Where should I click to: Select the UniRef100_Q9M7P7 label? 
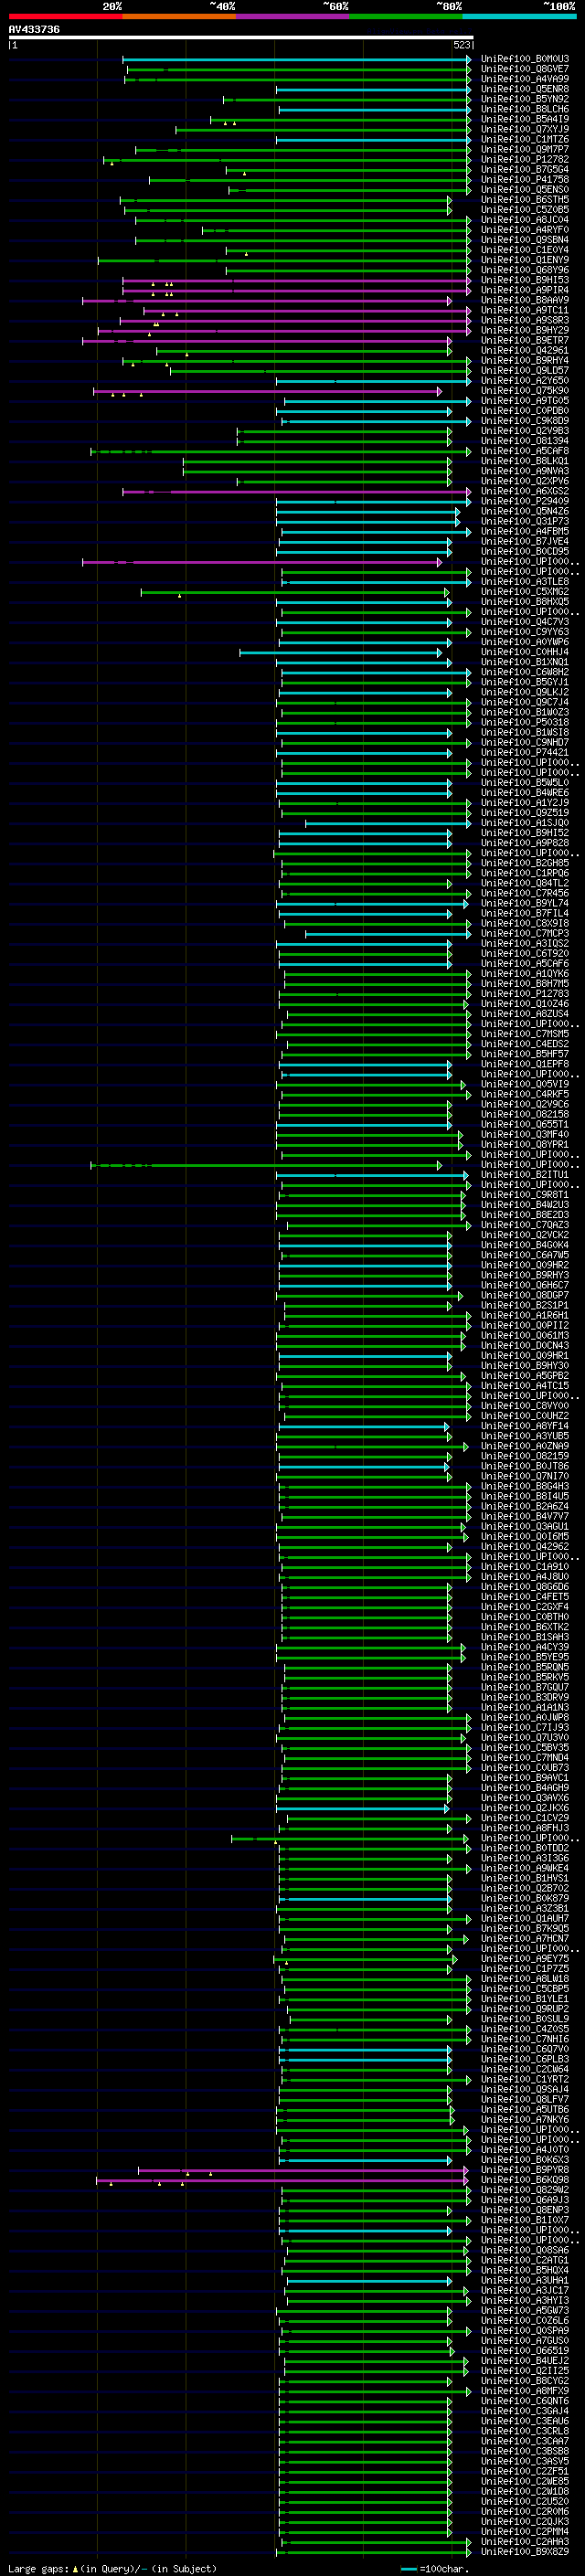[x=524, y=149]
